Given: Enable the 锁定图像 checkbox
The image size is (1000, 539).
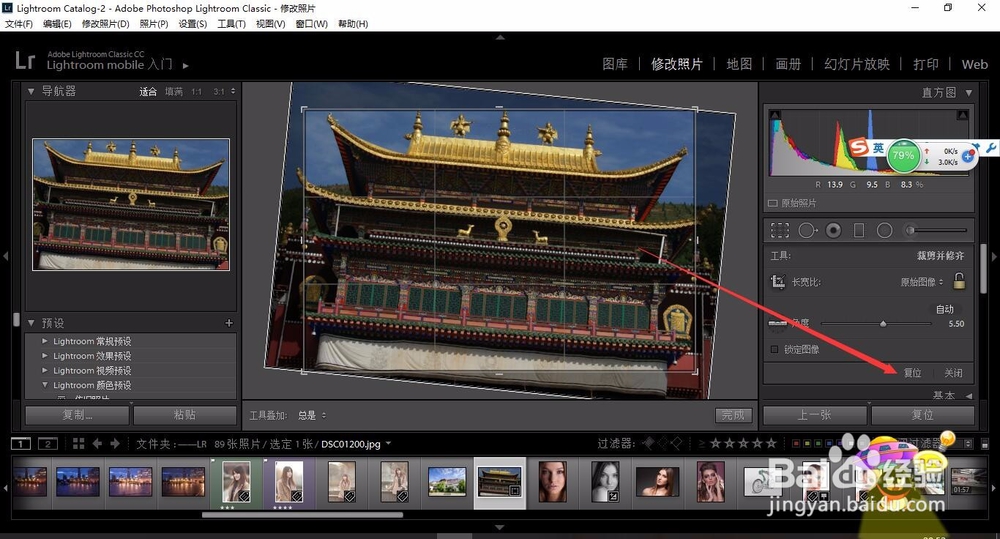Looking at the screenshot, I should click(x=774, y=349).
